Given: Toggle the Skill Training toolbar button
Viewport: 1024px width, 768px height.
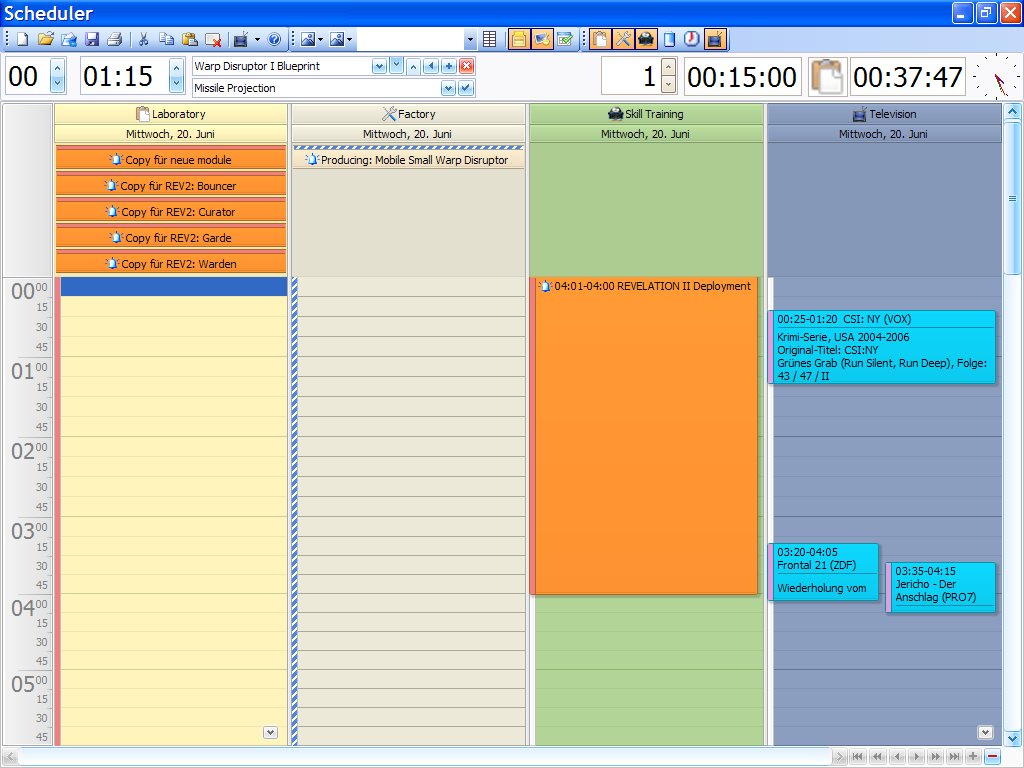Looking at the screenshot, I should point(646,40).
